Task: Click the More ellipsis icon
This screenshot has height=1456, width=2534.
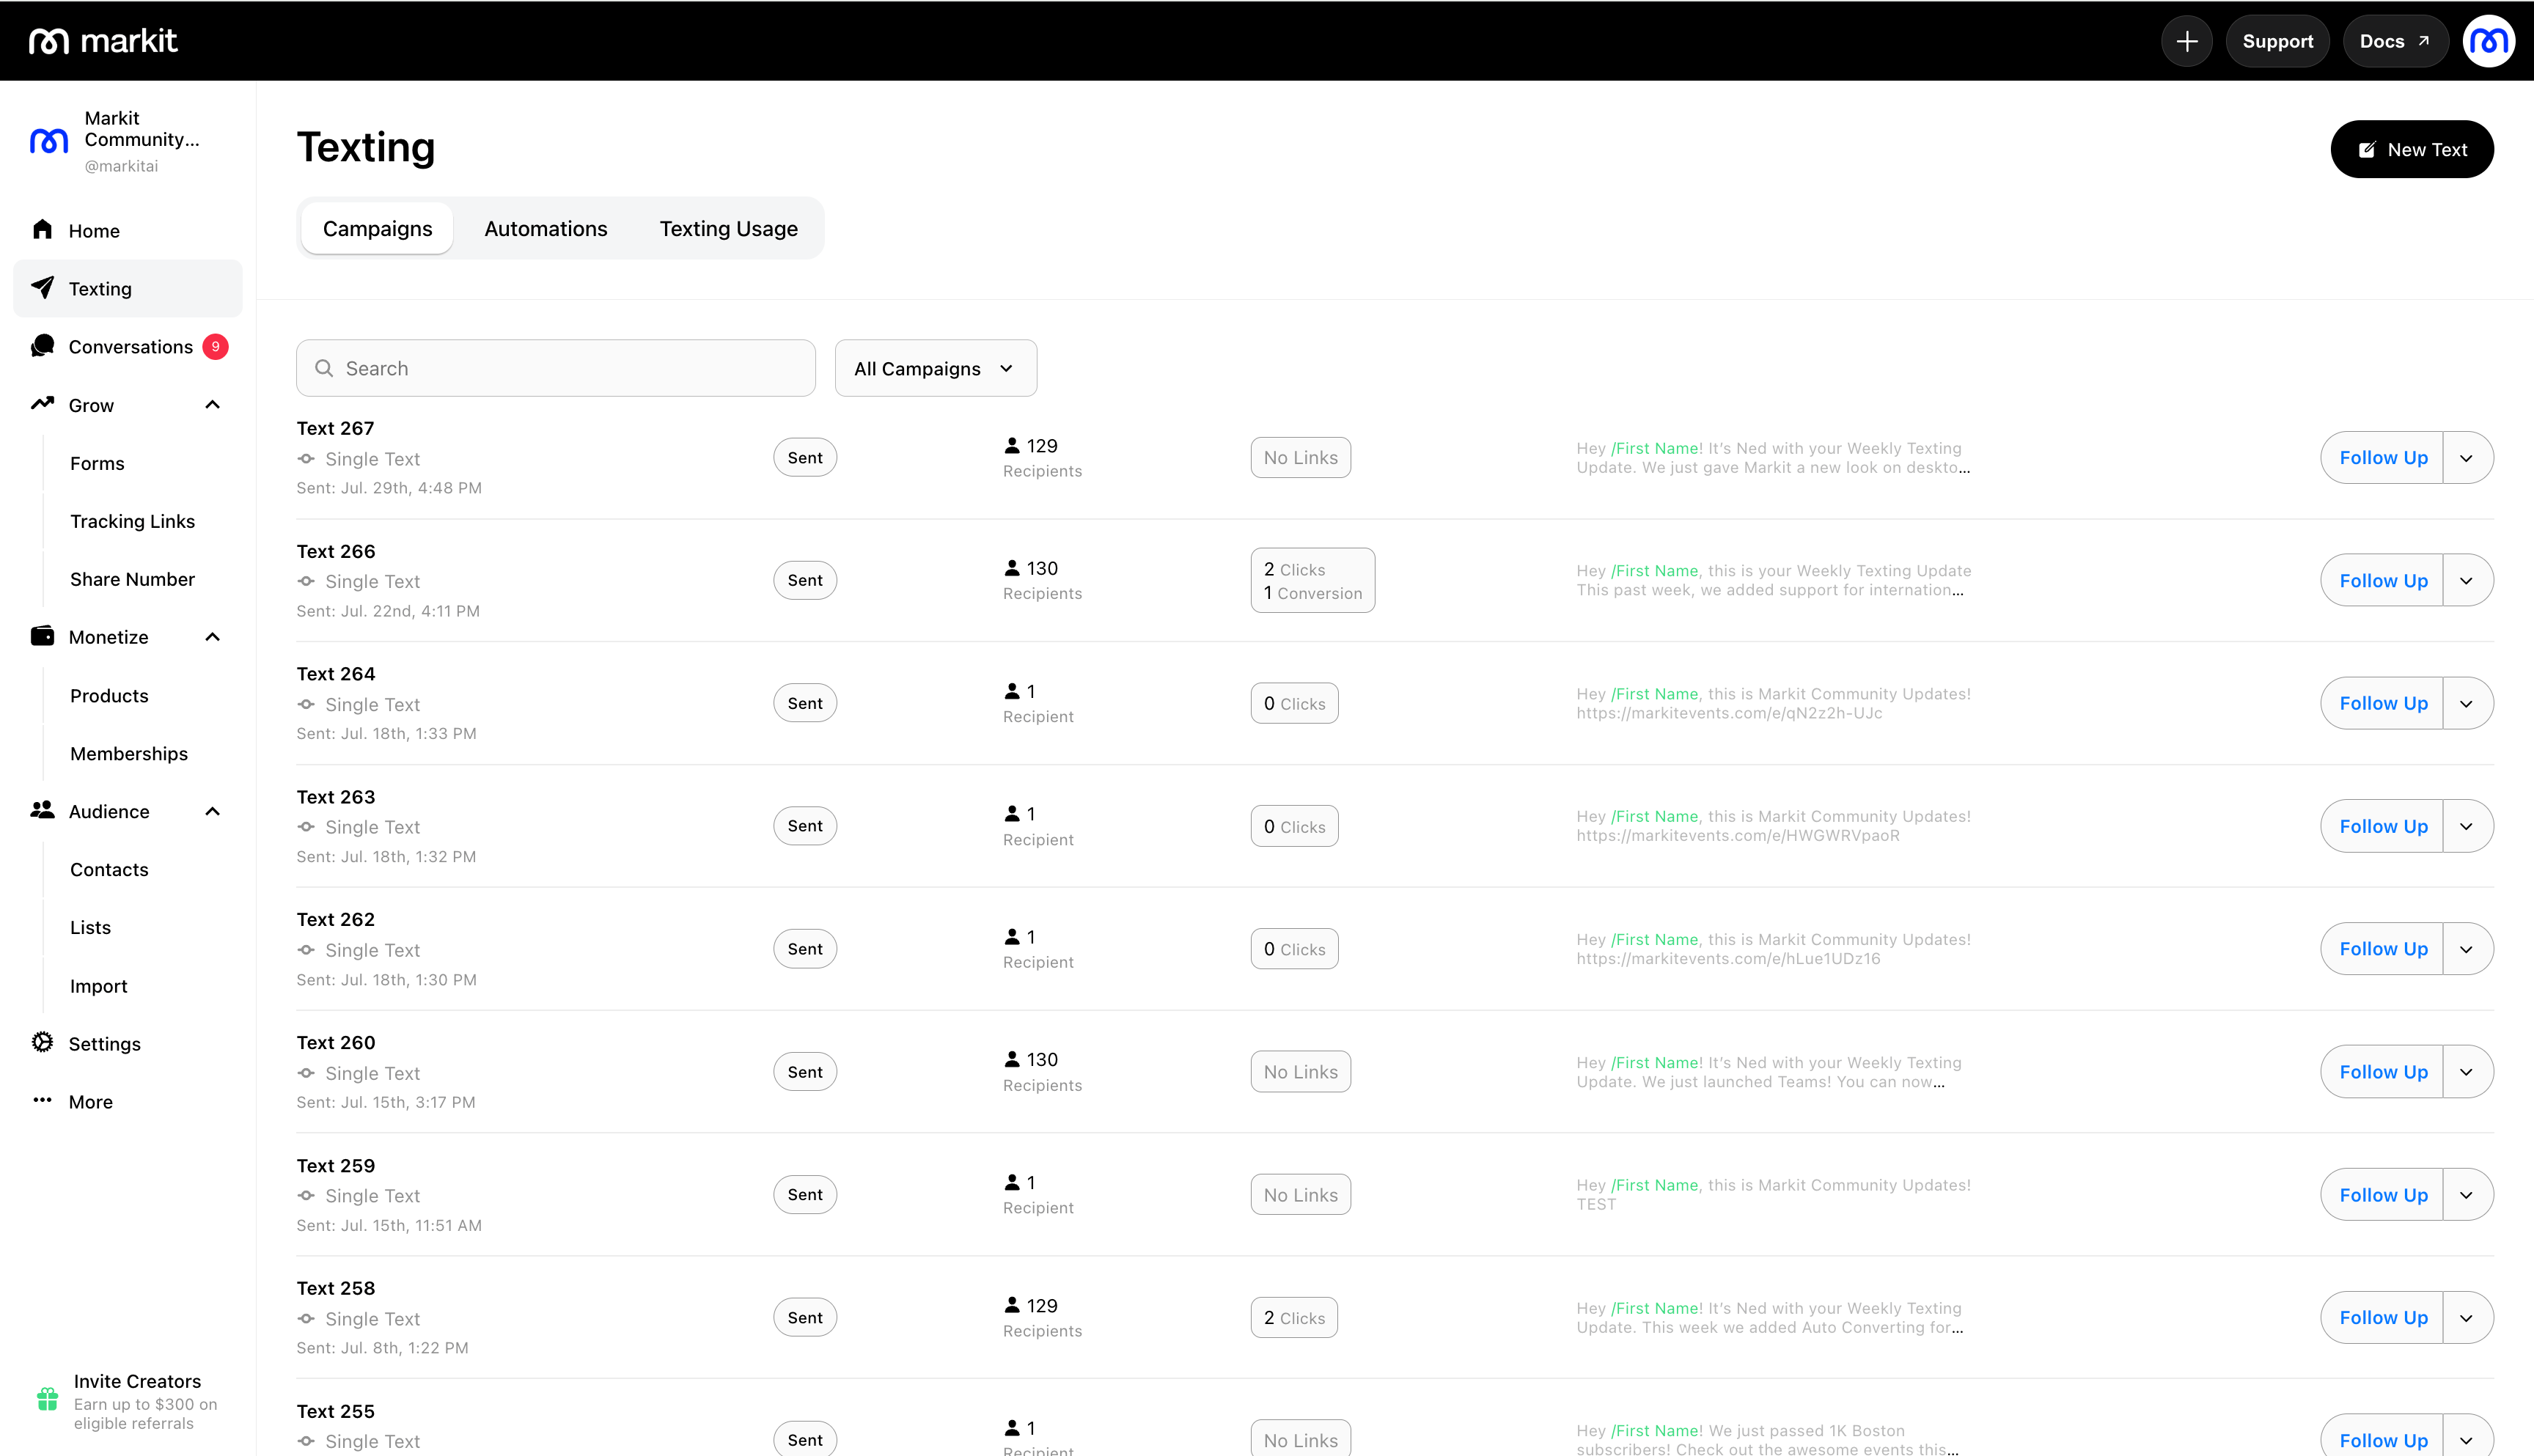Action: point(42,1100)
